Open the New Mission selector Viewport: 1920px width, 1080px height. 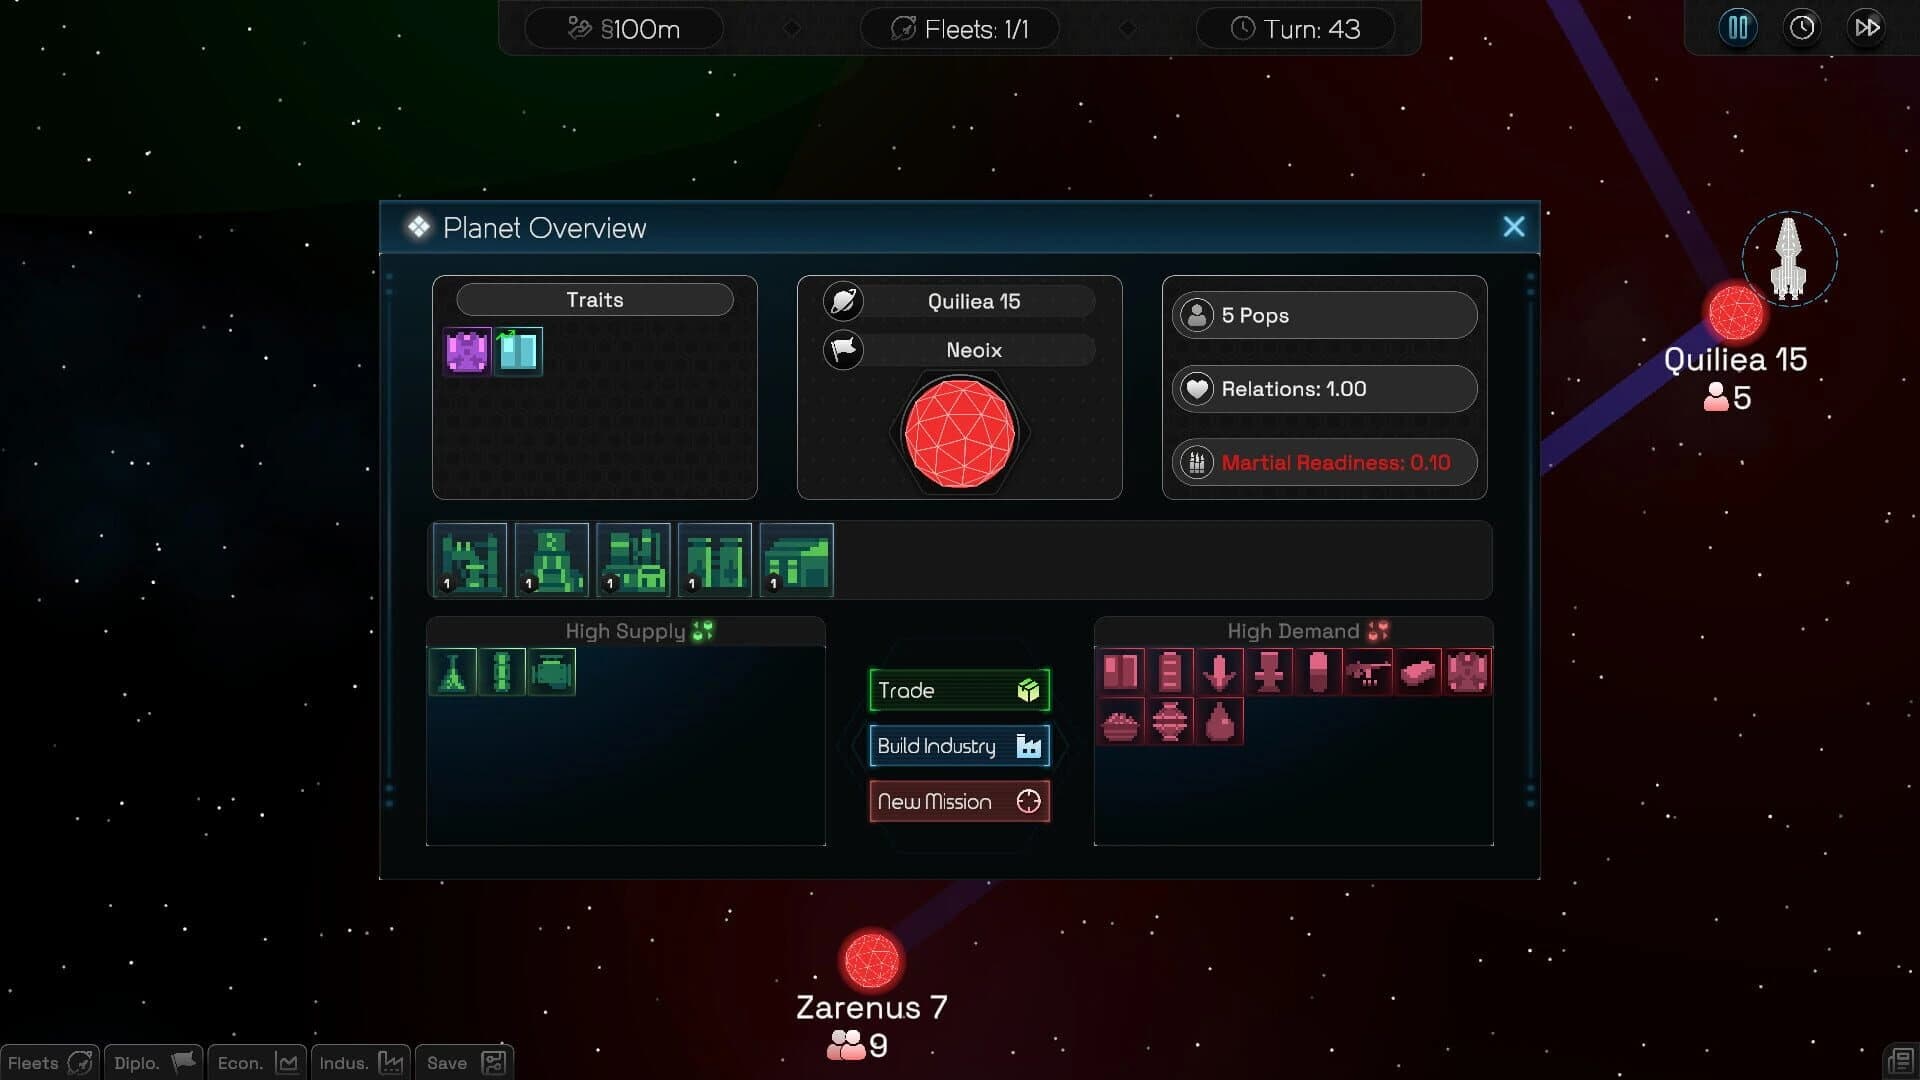(958, 801)
